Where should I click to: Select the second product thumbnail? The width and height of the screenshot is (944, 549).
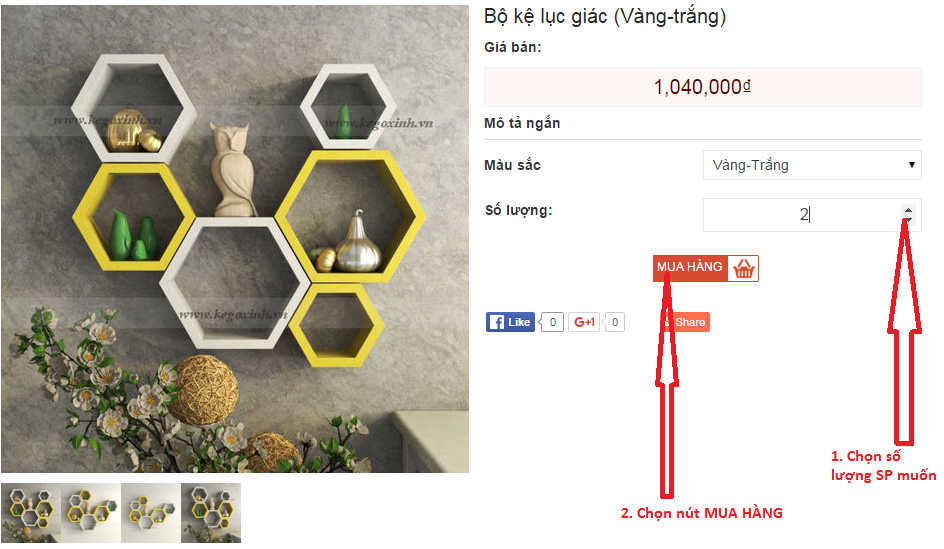click(91, 513)
